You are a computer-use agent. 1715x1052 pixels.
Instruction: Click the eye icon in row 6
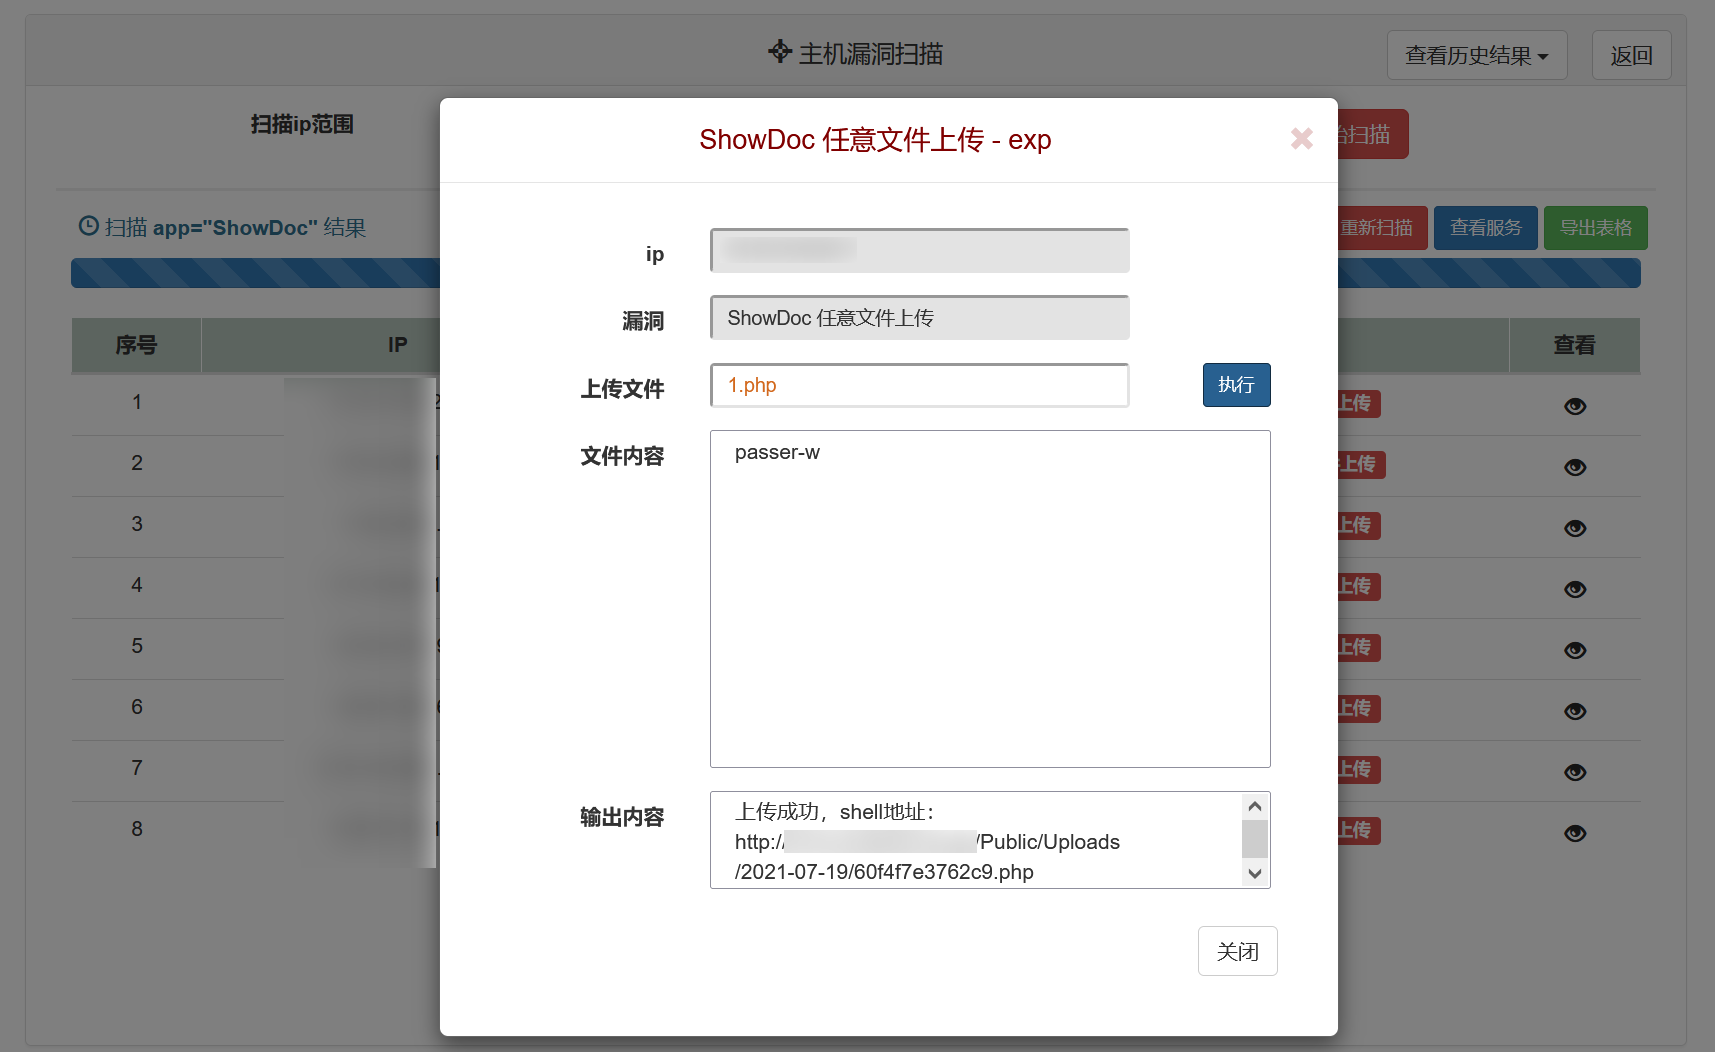point(1575,711)
